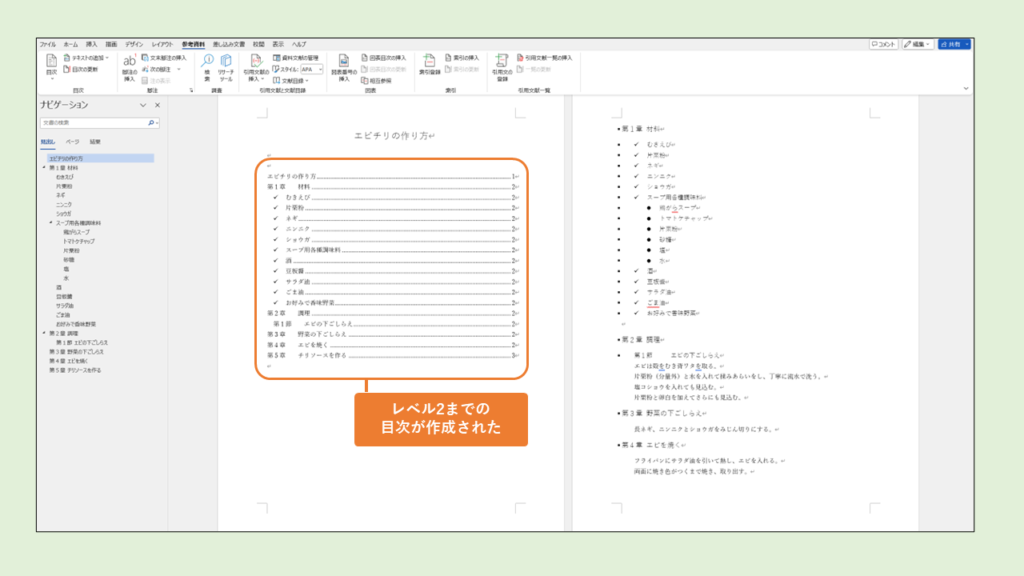This screenshot has width=1024, height=576.
Task: Close the ナビゲーション pane
Action: pyautogui.click(x=157, y=105)
